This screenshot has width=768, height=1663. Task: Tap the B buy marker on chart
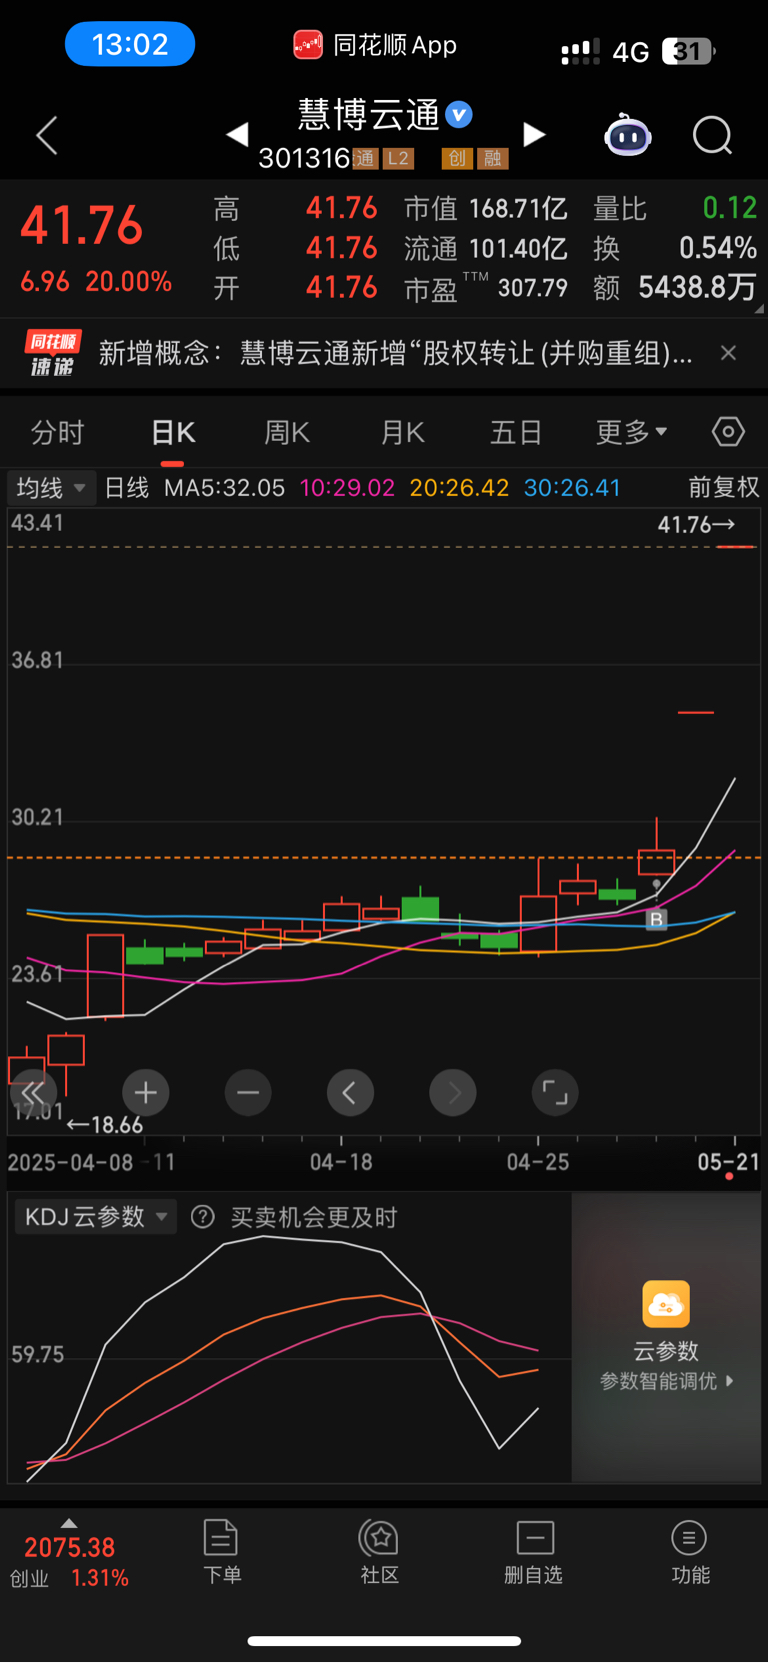[x=656, y=919]
